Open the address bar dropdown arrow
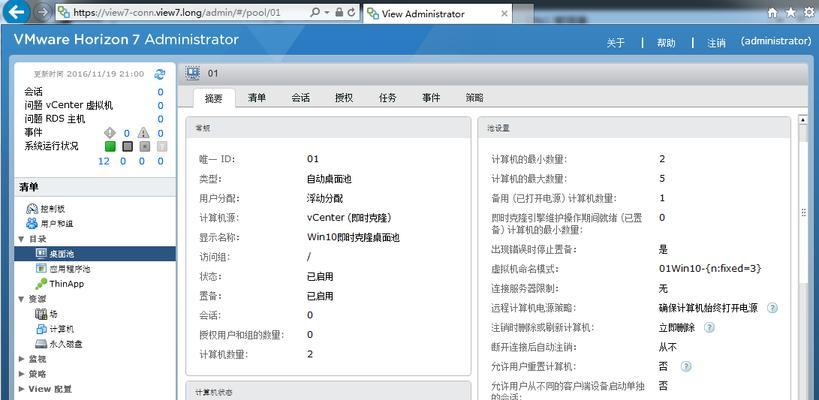This screenshot has width=819, height=400. click(x=327, y=12)
